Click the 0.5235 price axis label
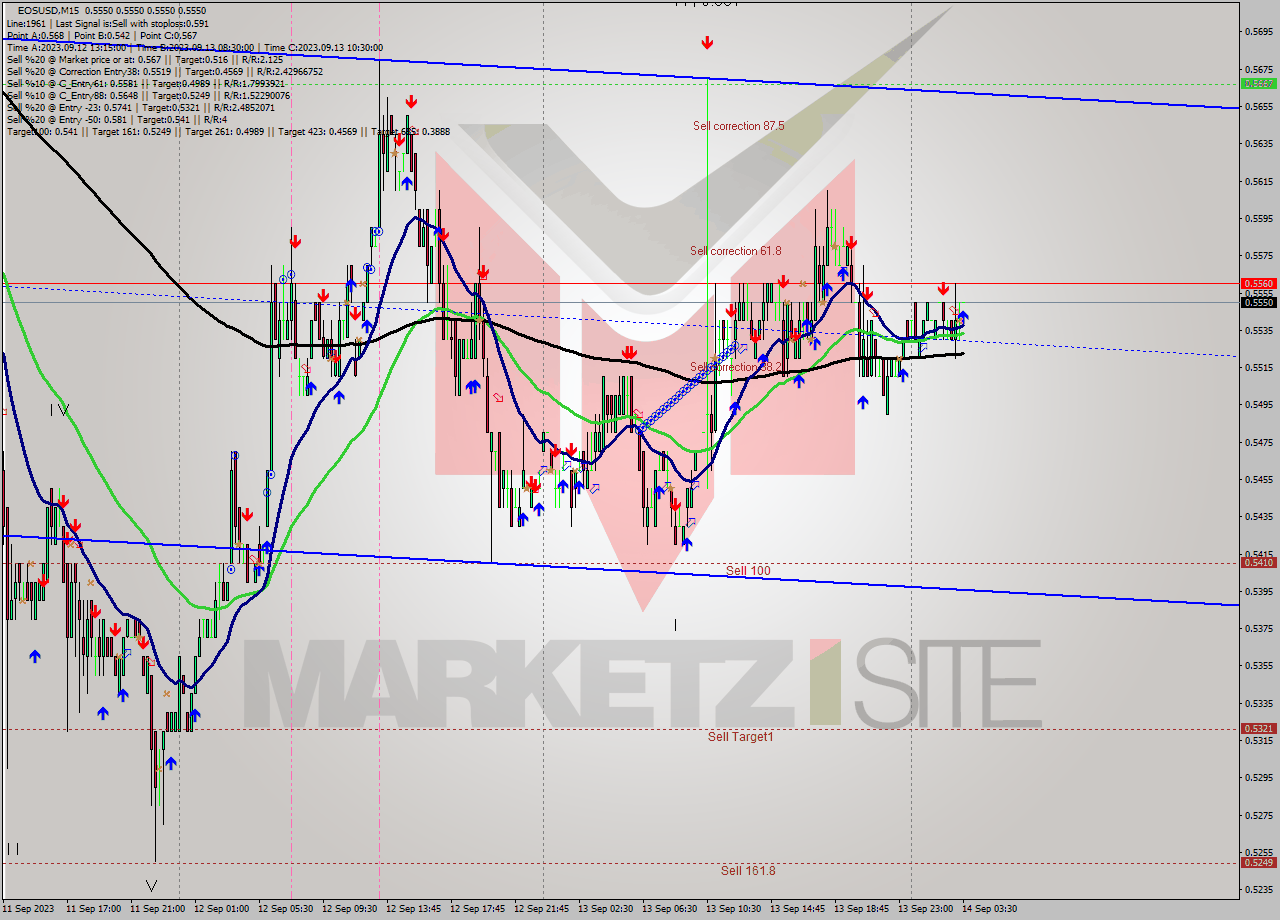This screenshot has width=1280, height=920. coord(1257,889)
